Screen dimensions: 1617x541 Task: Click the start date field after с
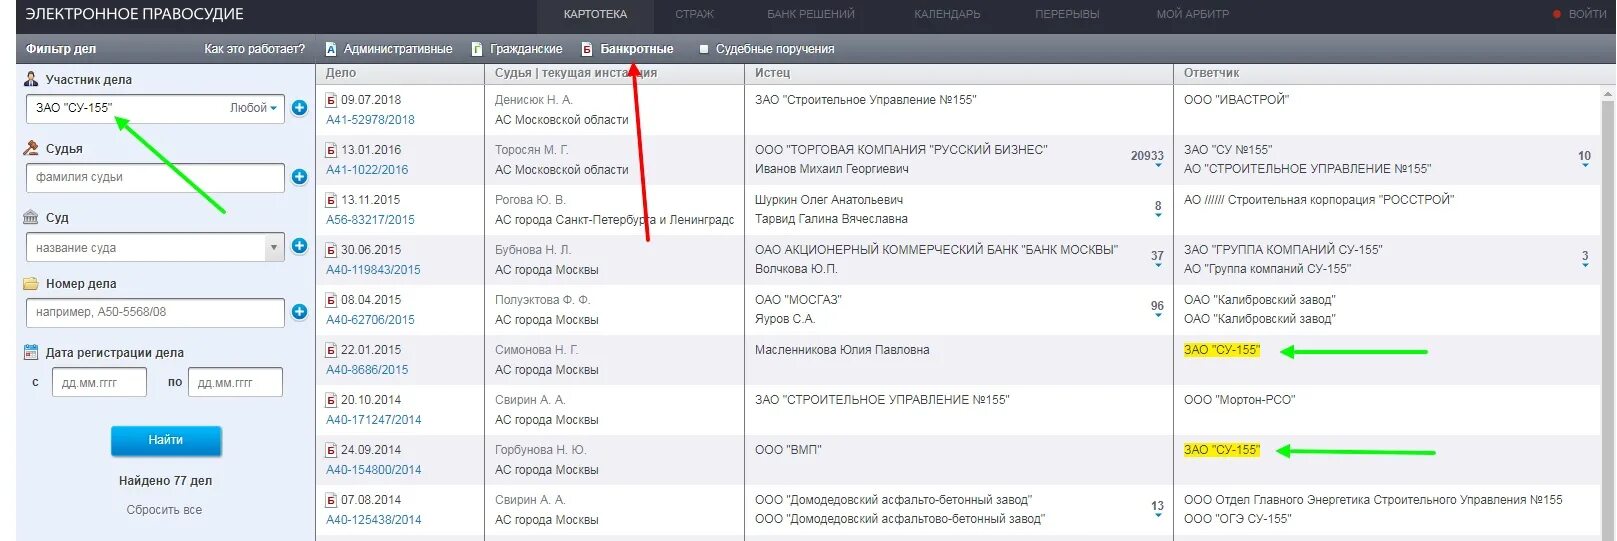99,383
